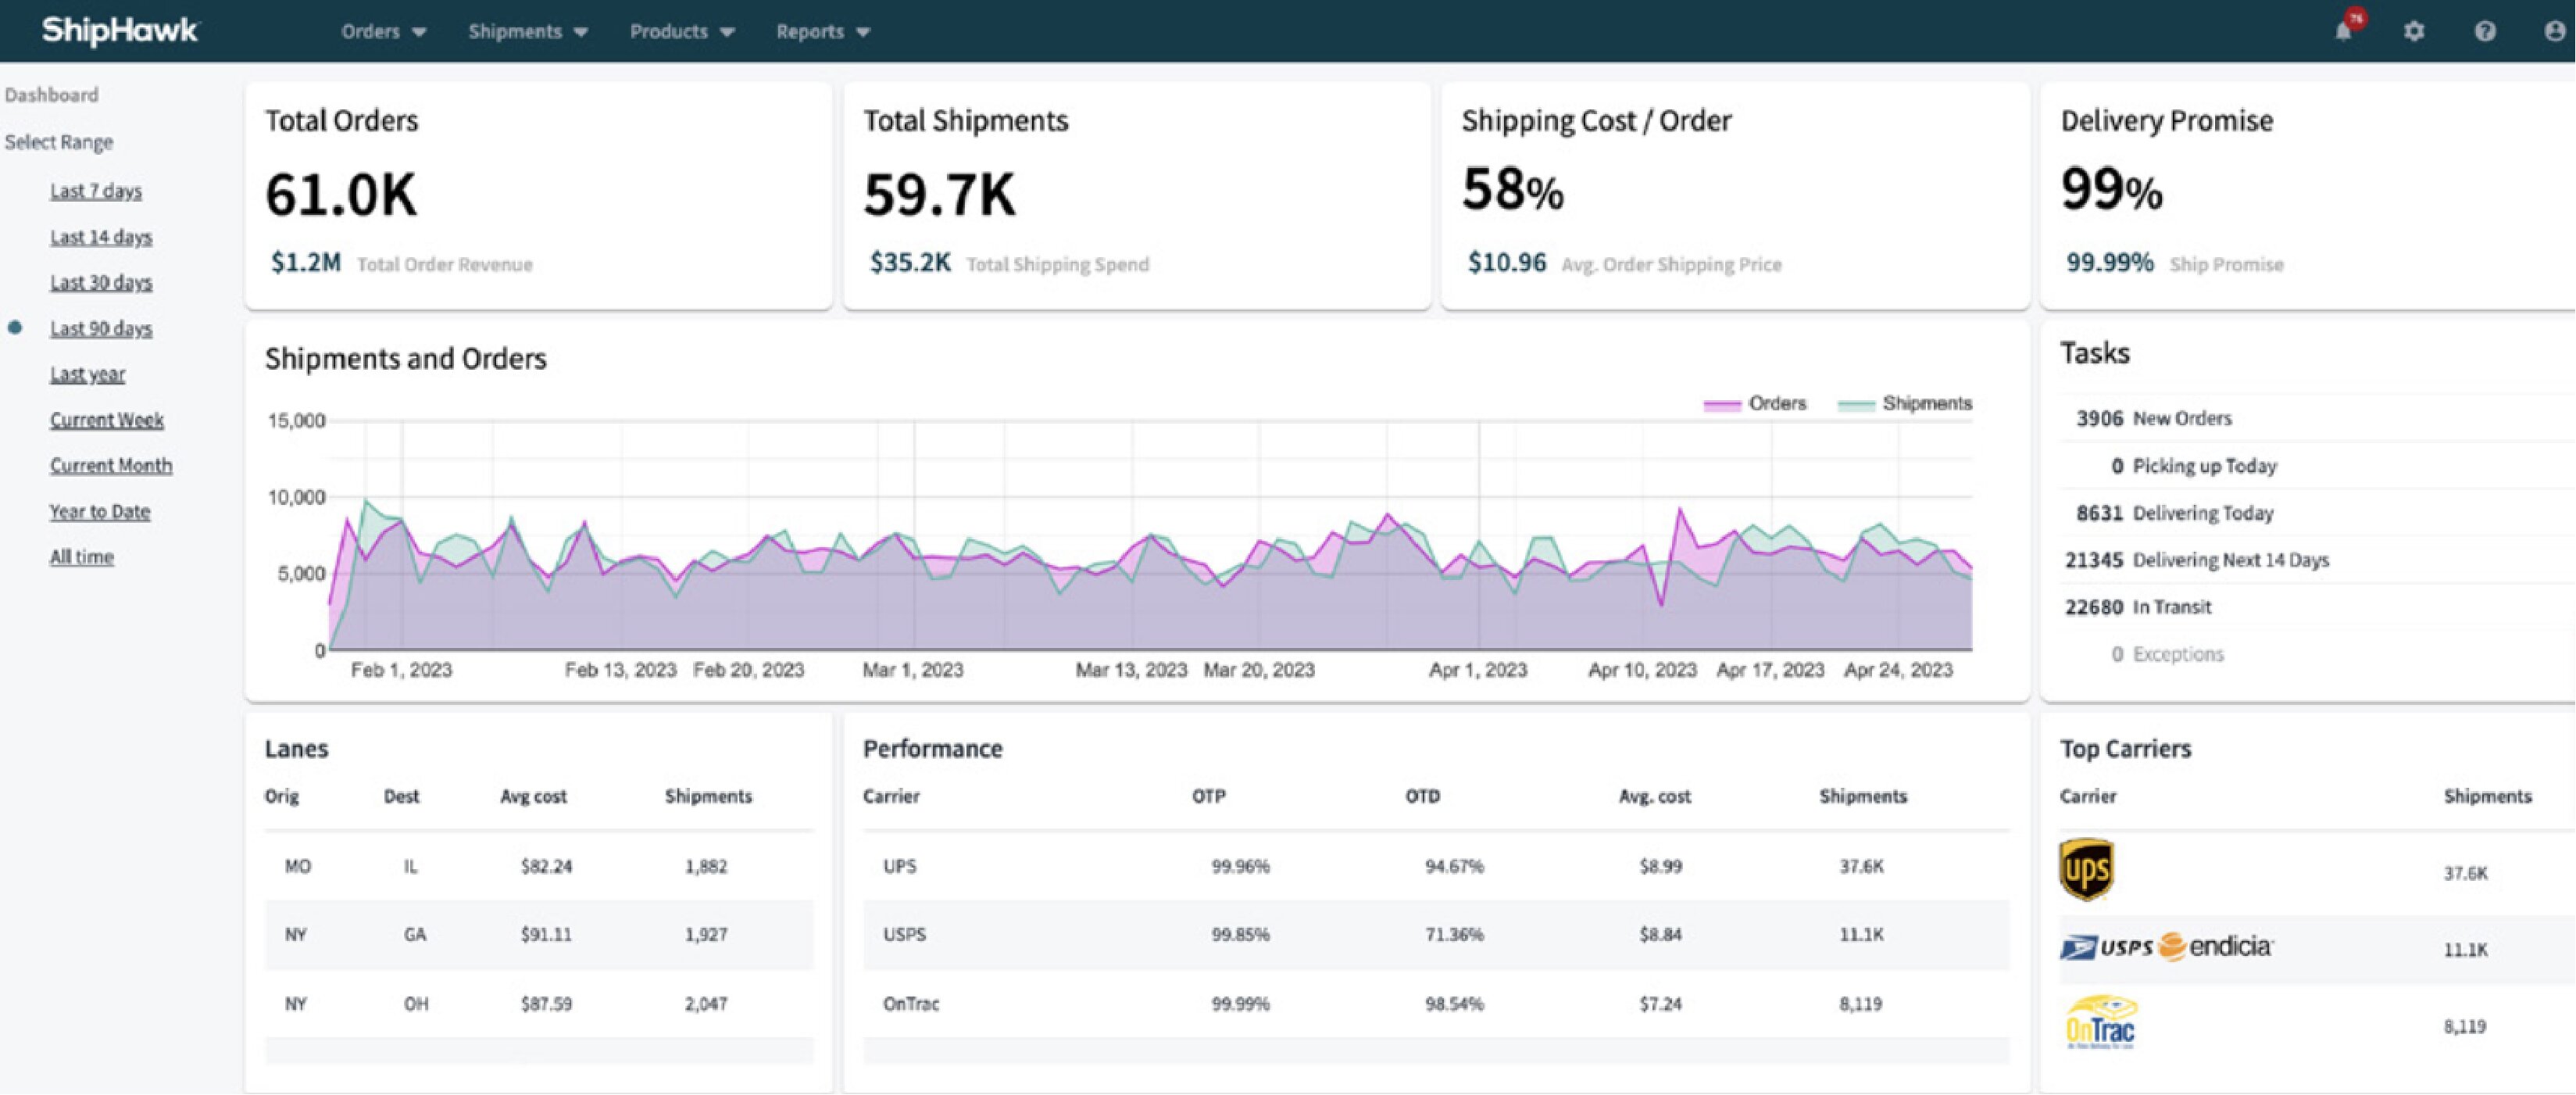Expand the Reports dropdown menu
Viewport: 2576px width, 1095px height.
pos(822,31)
